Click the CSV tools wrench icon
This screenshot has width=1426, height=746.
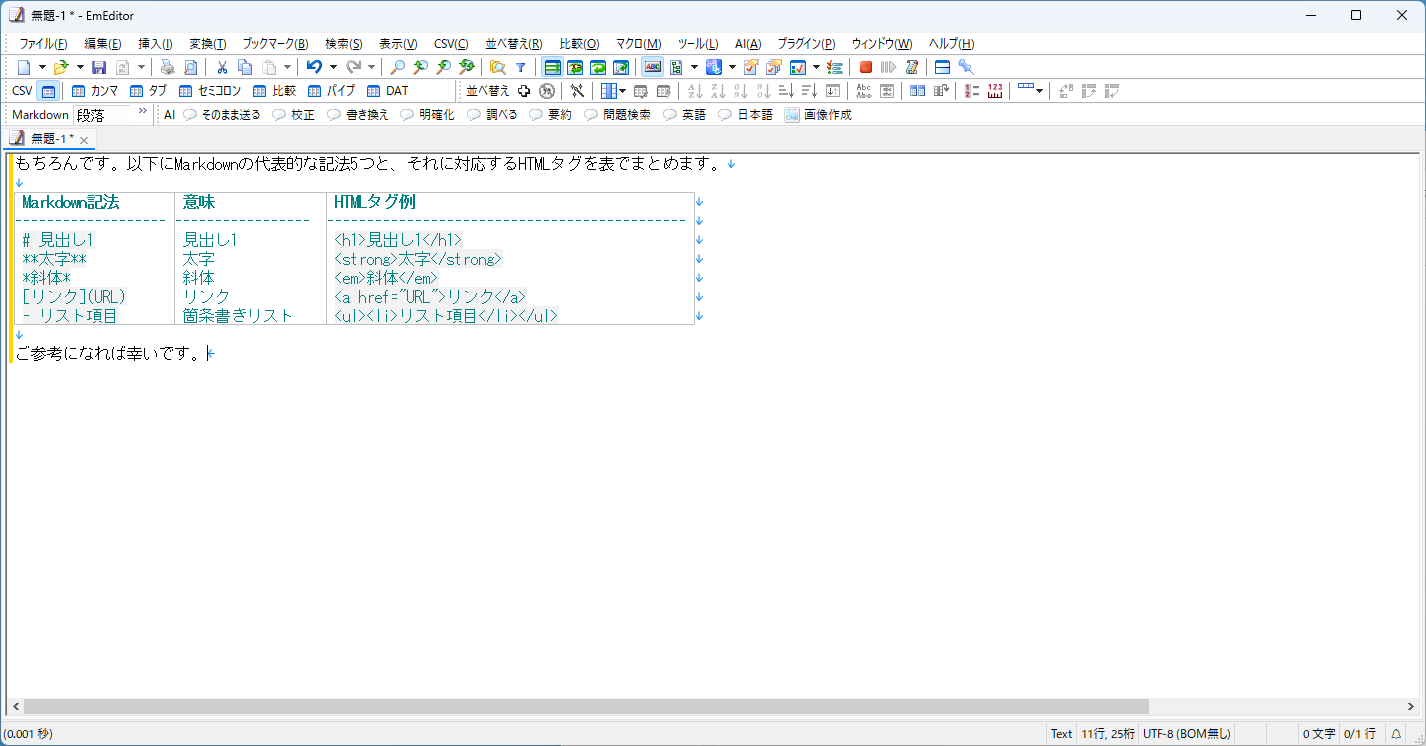tap(577, 91)
